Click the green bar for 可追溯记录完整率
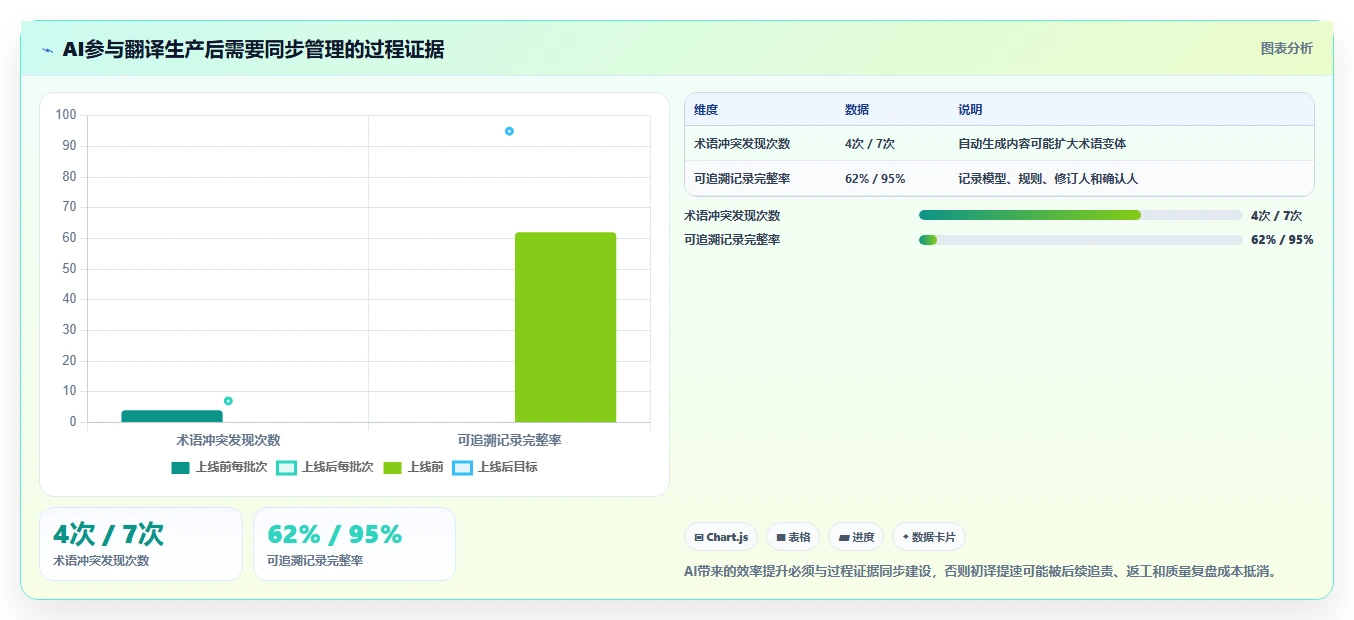Image resolution: width=1354 pixels, height=620 pixels. pyautogui.click(x=565, y=327)
